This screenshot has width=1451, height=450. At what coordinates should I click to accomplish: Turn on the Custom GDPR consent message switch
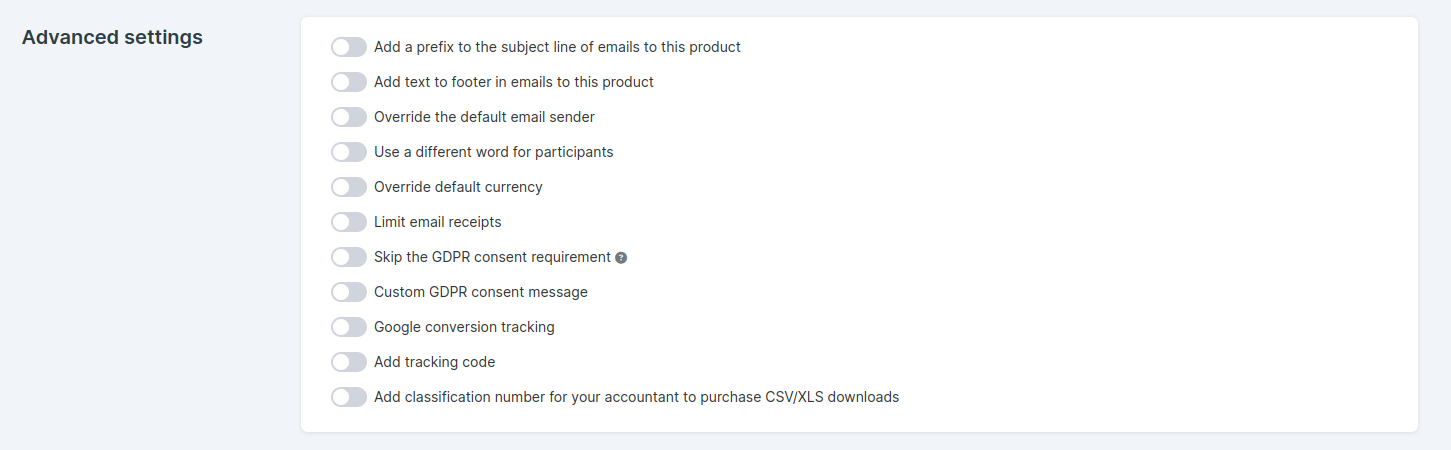click(x=349, y=292)
